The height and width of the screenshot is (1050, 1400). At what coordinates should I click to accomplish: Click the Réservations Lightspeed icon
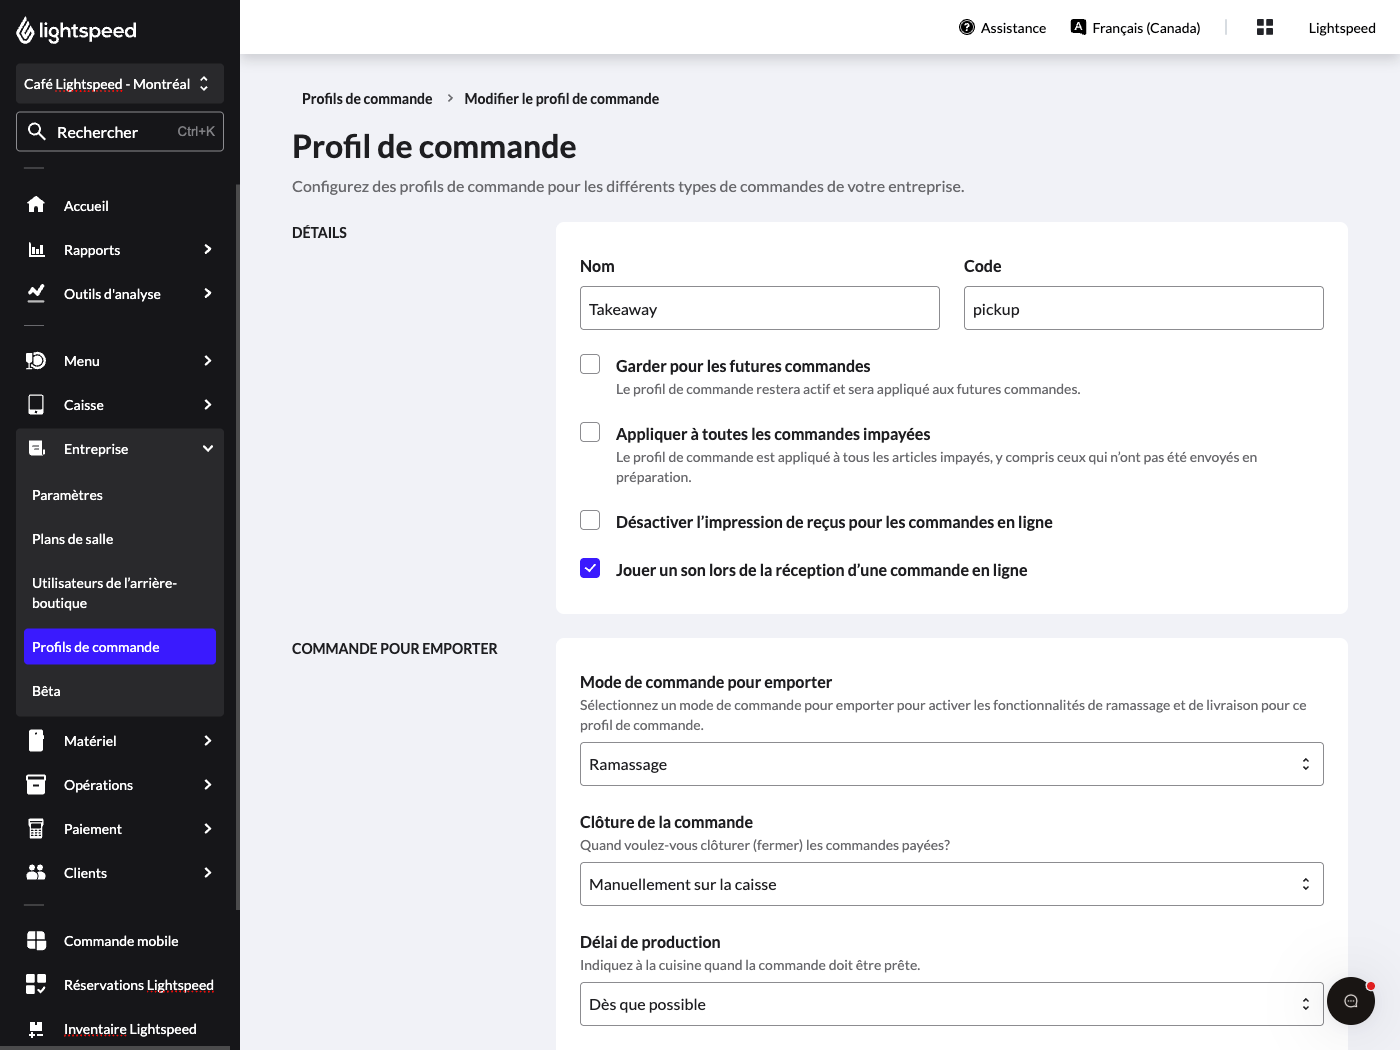(x=36, y=985)
